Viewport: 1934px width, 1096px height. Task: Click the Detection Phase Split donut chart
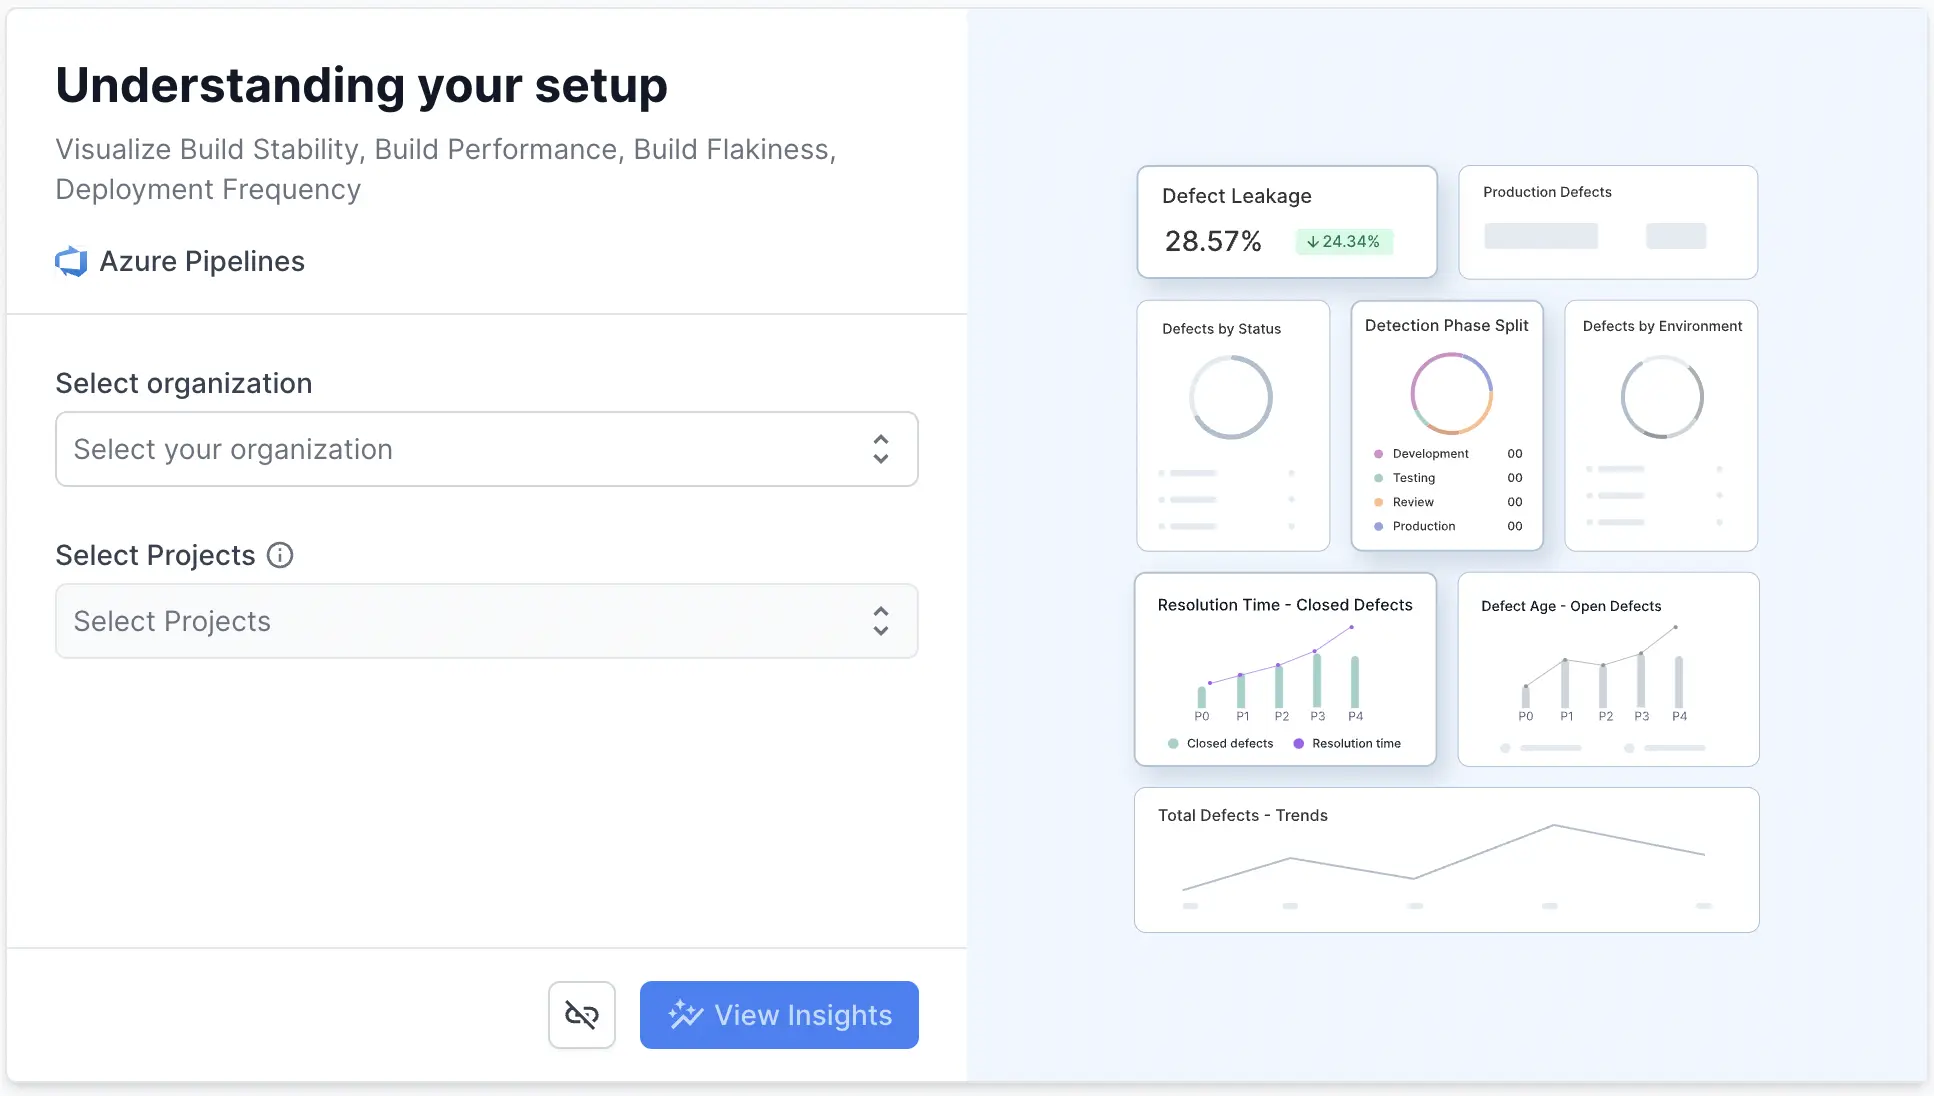[x=1451, y=393]
